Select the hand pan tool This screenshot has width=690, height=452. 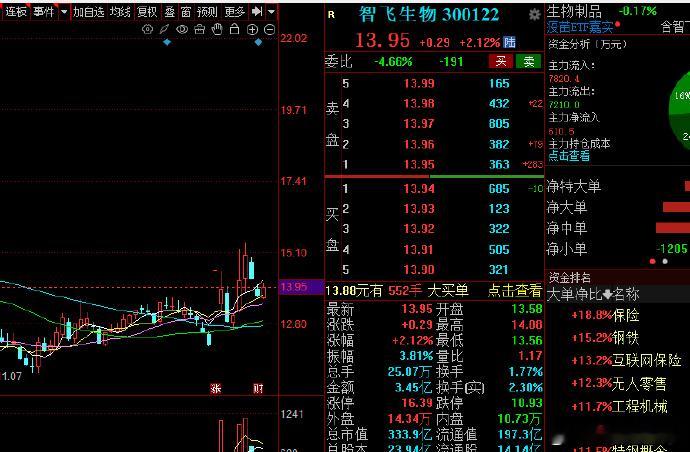217,29
